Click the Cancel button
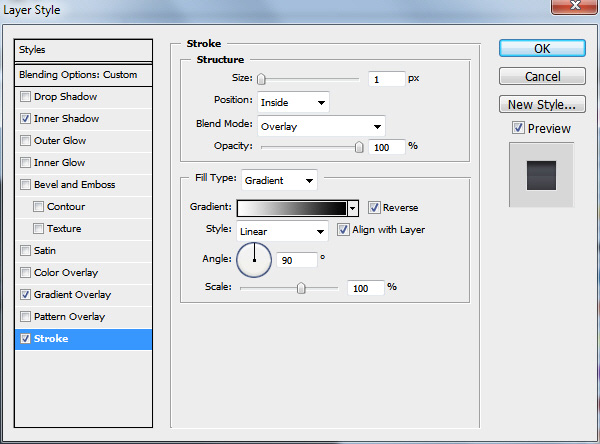Screen dimensions: 600x444 [542, 77]
